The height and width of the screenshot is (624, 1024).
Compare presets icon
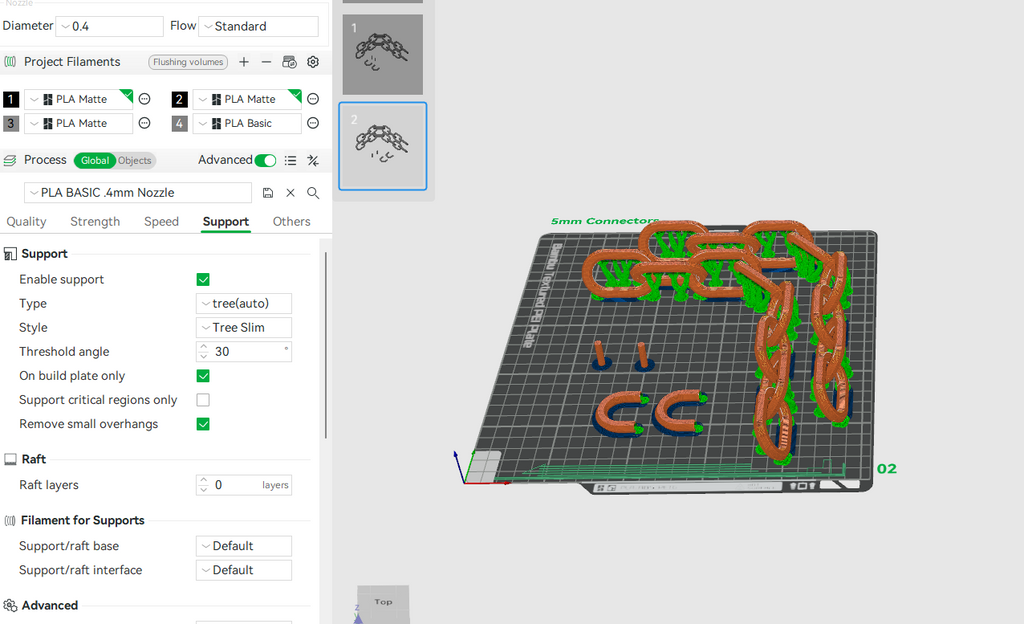pyautogui.click(x=313, y=161)
